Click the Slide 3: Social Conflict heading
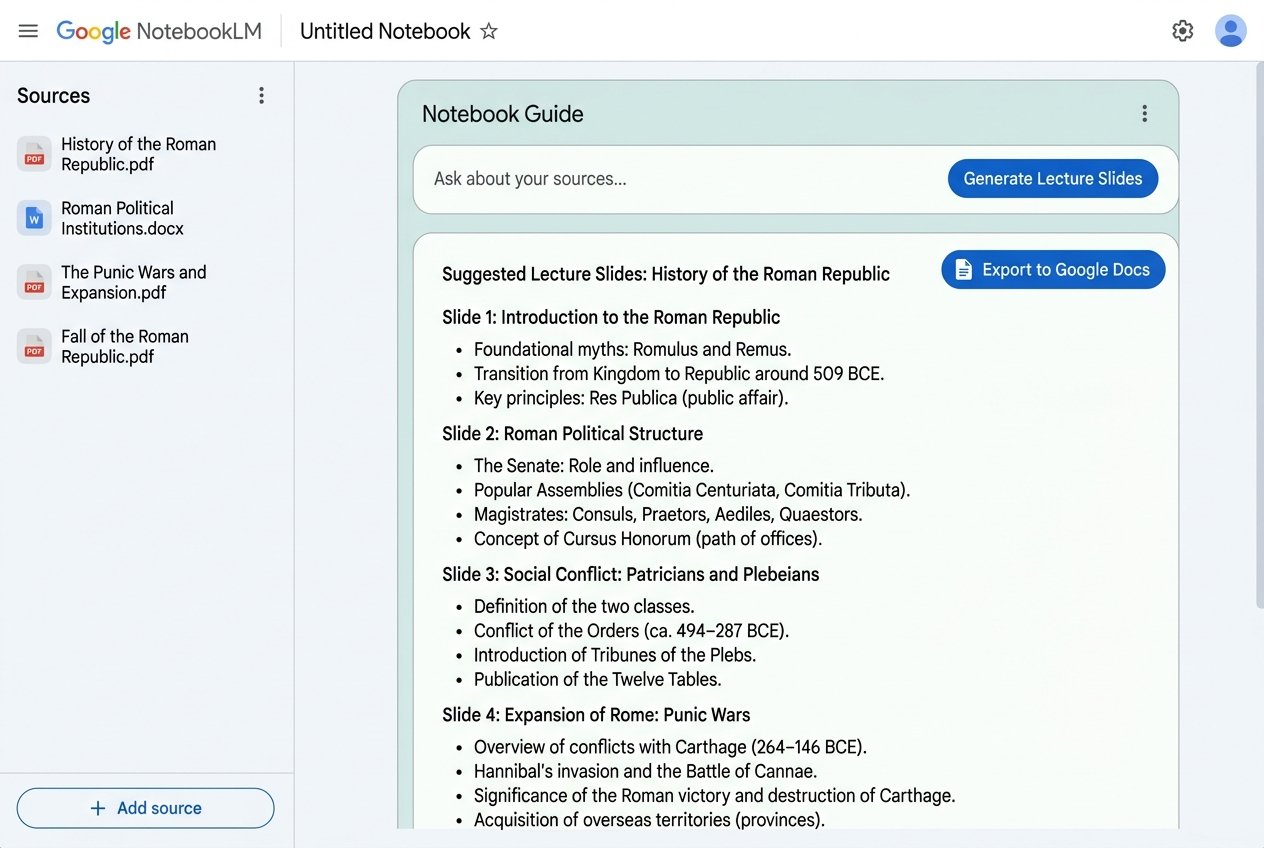Viewport: 1264px width, 848px height. pyautogui.click(x=631, y=574)
